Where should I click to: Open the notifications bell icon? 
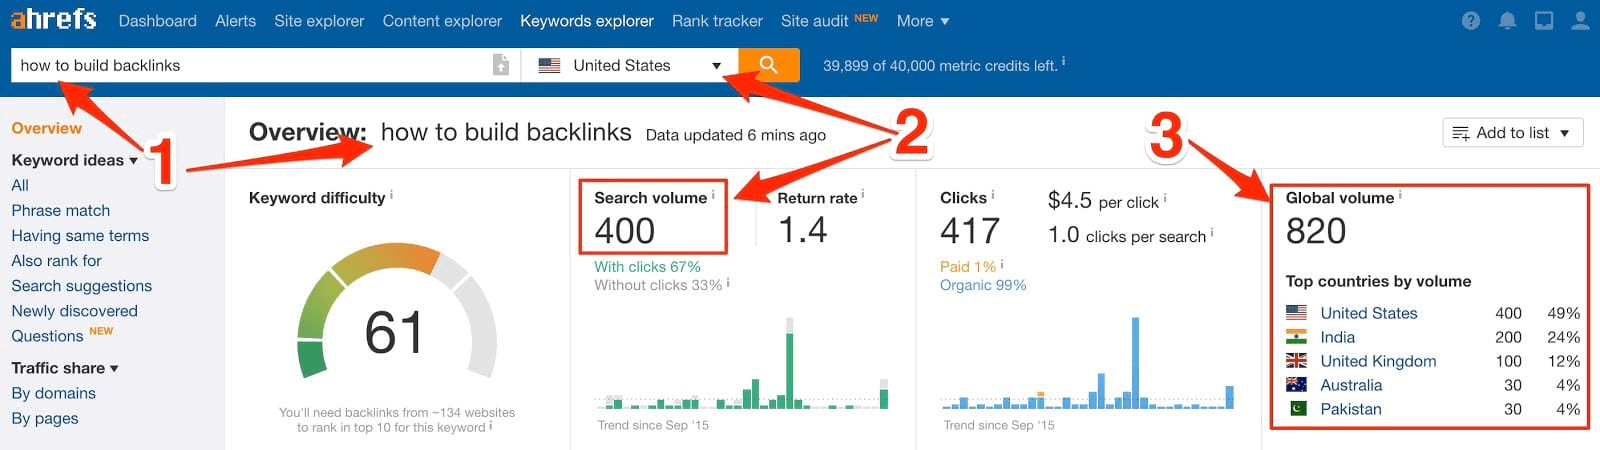click(x=1508, y=21)
